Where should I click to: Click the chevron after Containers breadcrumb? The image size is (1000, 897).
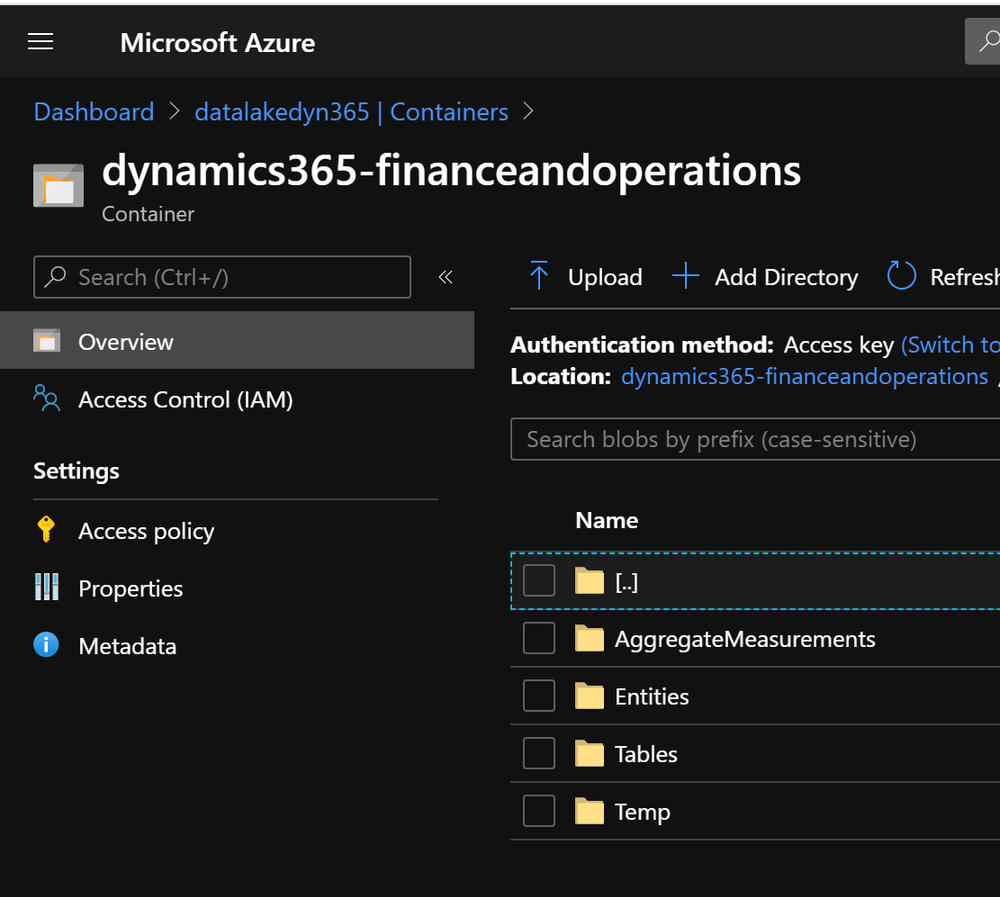pyautogui.click(x=527, y=112)
